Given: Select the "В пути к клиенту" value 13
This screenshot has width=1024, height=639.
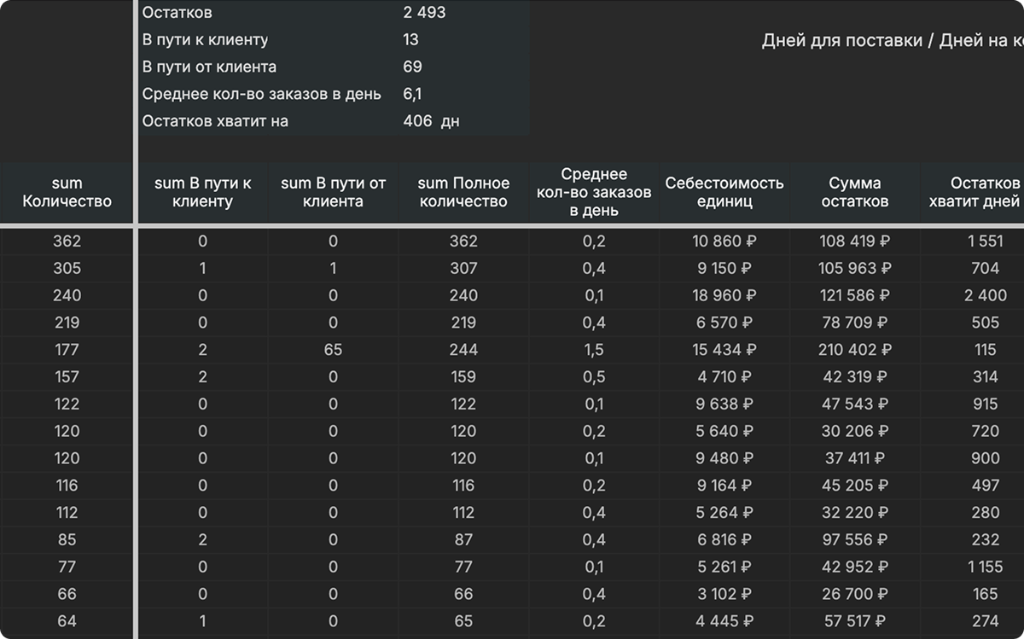Looking at the screenshot, I should click(x=411, y=40).
